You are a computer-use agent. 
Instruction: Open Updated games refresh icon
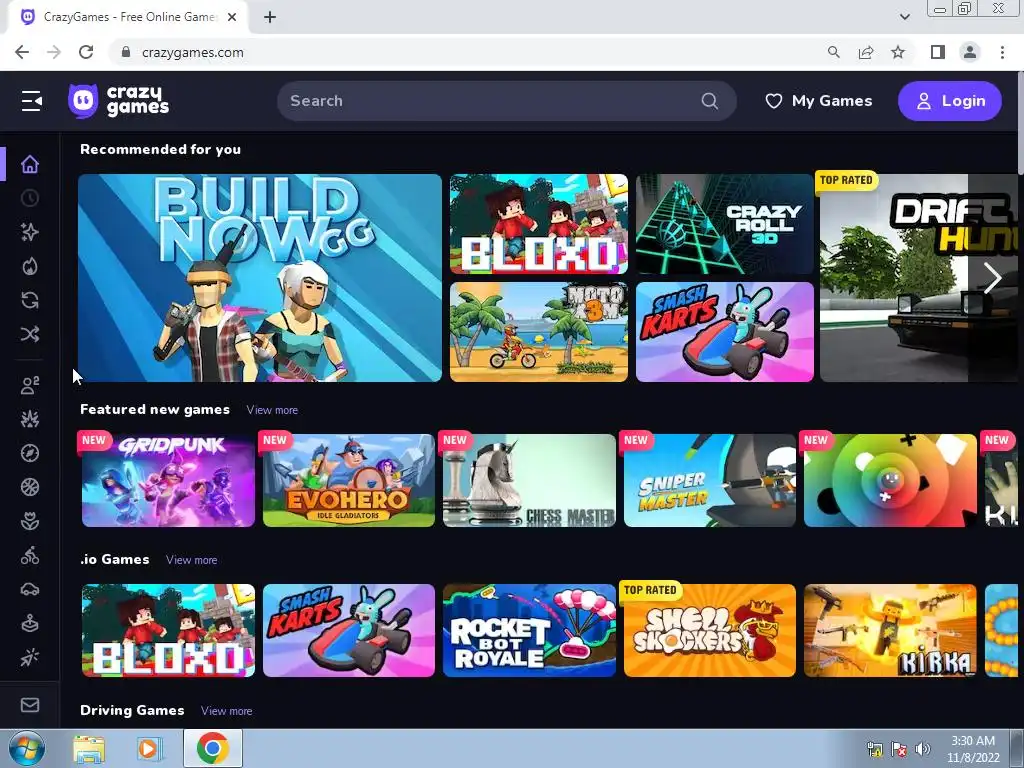click(x=30, y=300)
